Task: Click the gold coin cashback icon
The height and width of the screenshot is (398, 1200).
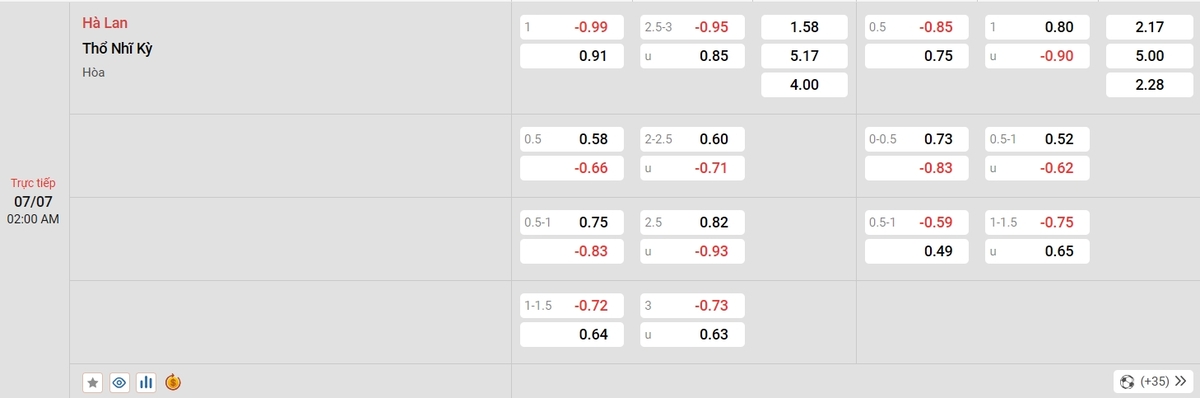Action: point(173,382)
